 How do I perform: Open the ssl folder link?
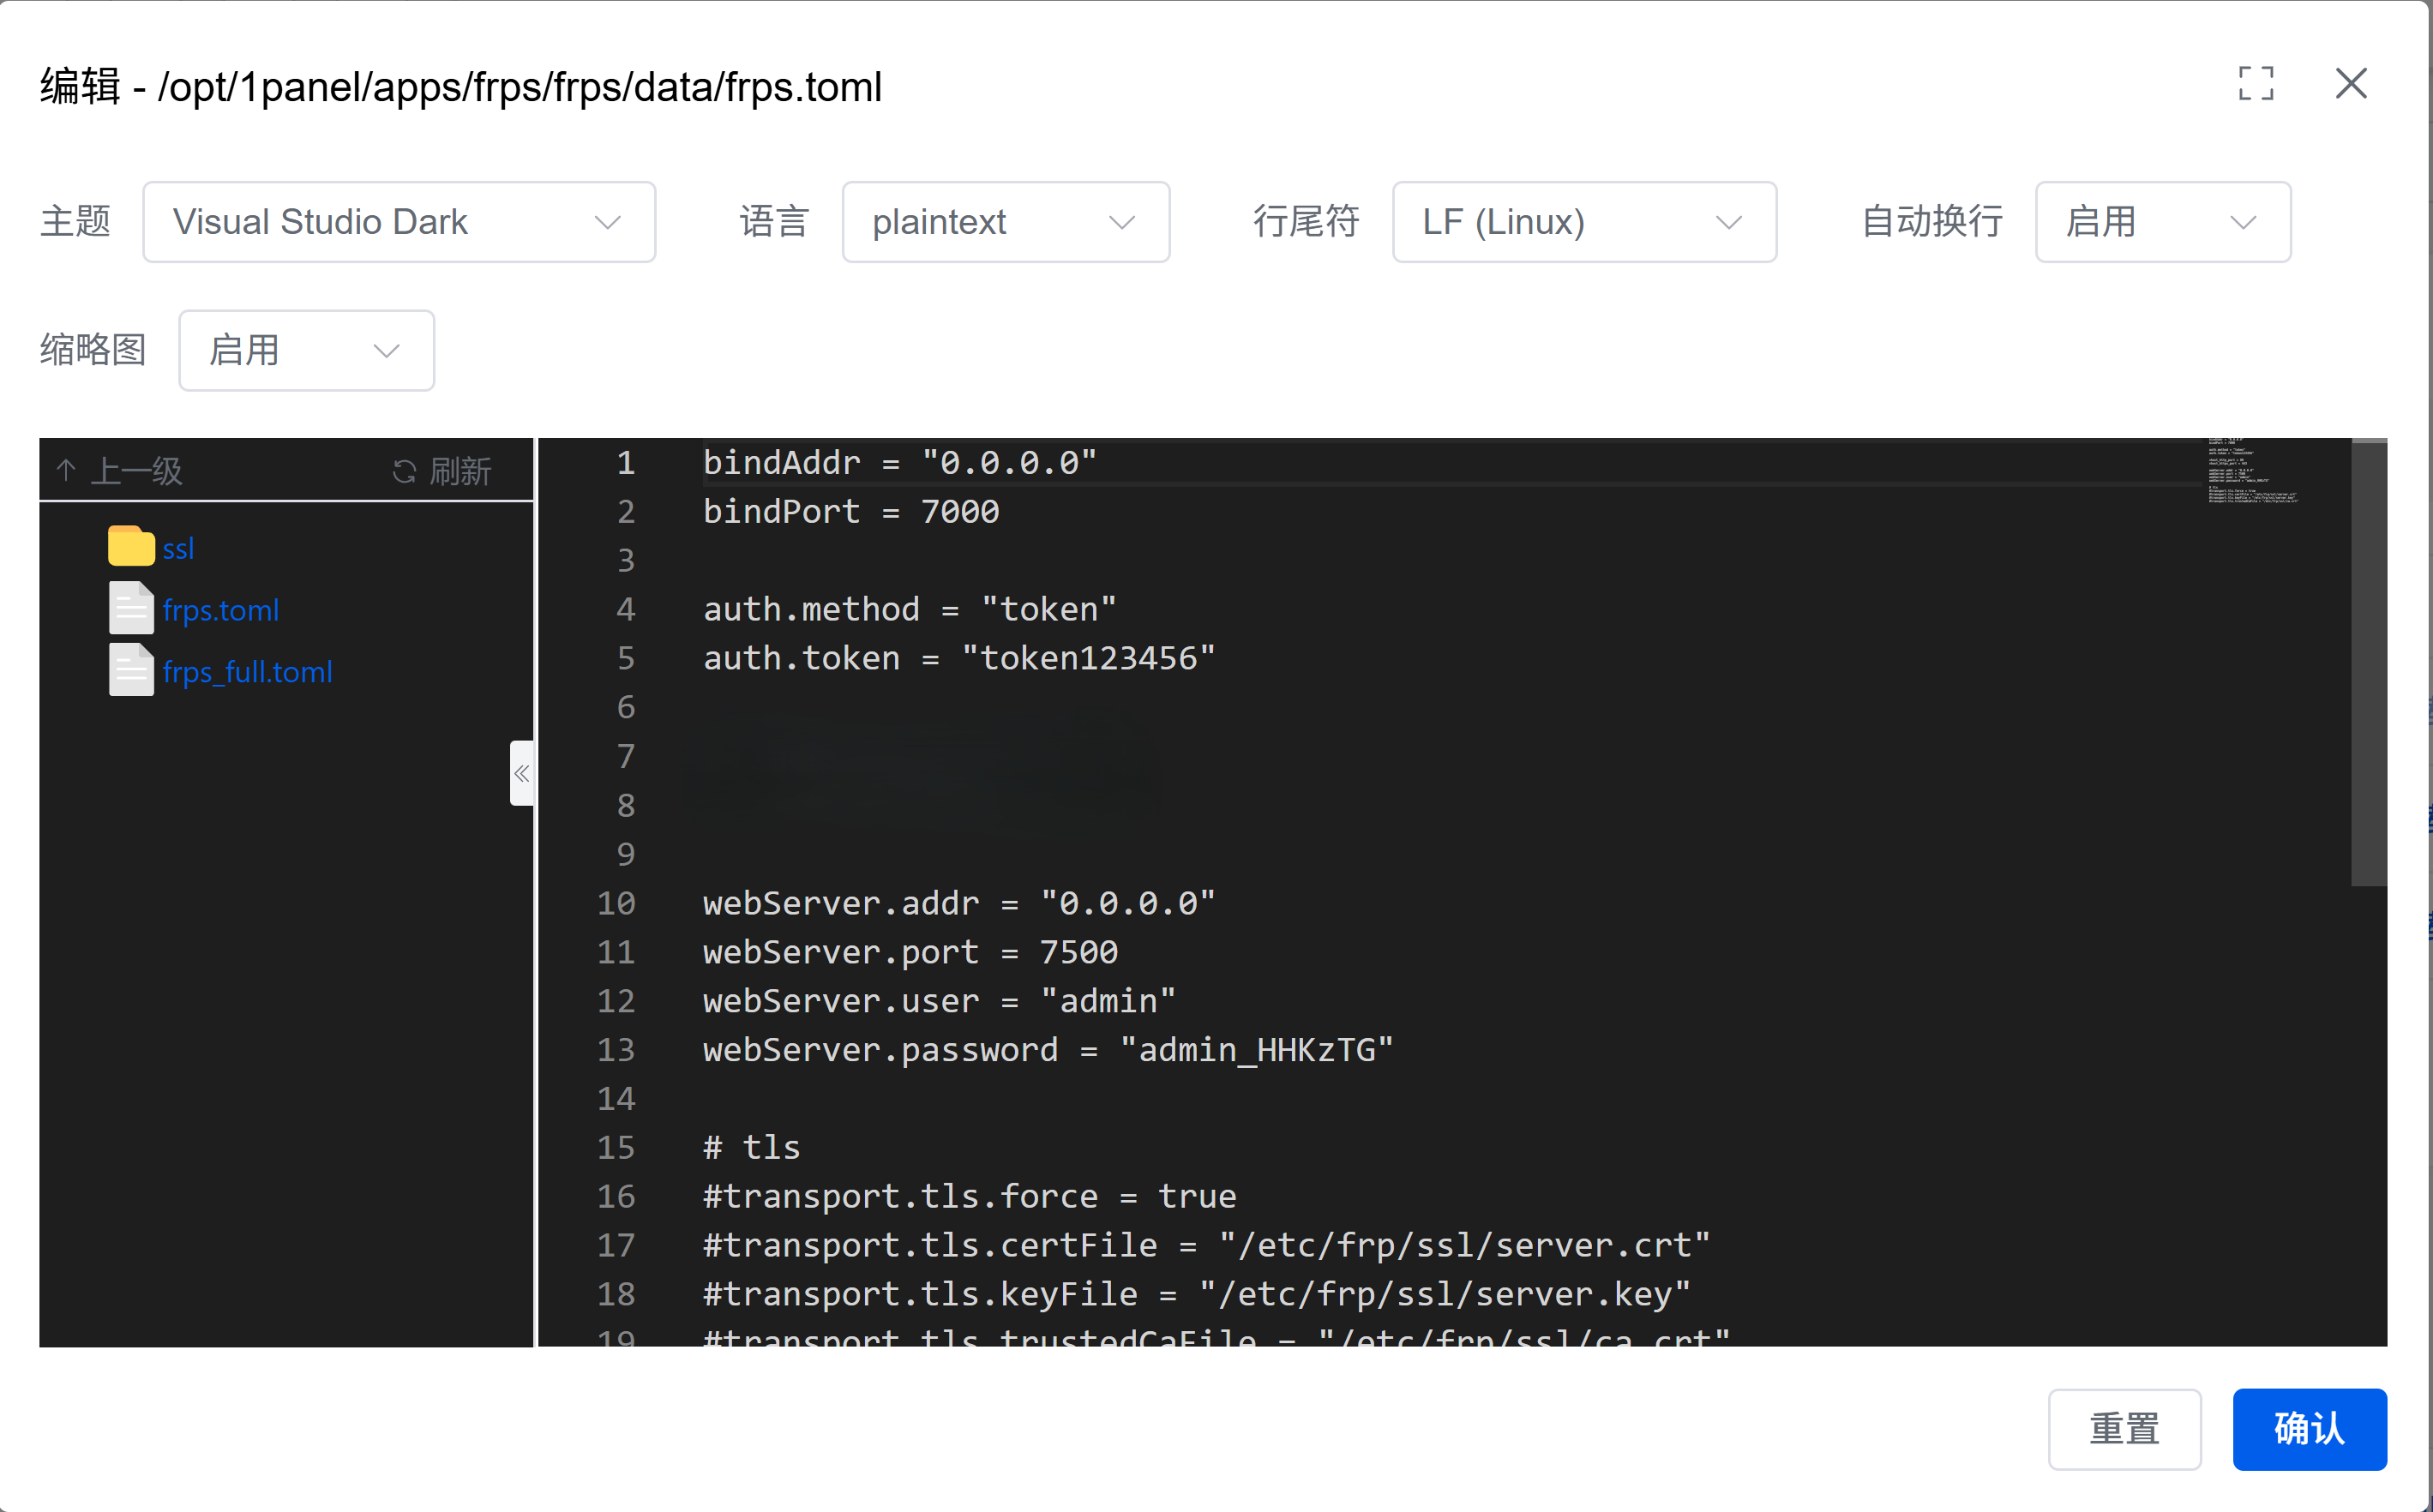(178, 549)
